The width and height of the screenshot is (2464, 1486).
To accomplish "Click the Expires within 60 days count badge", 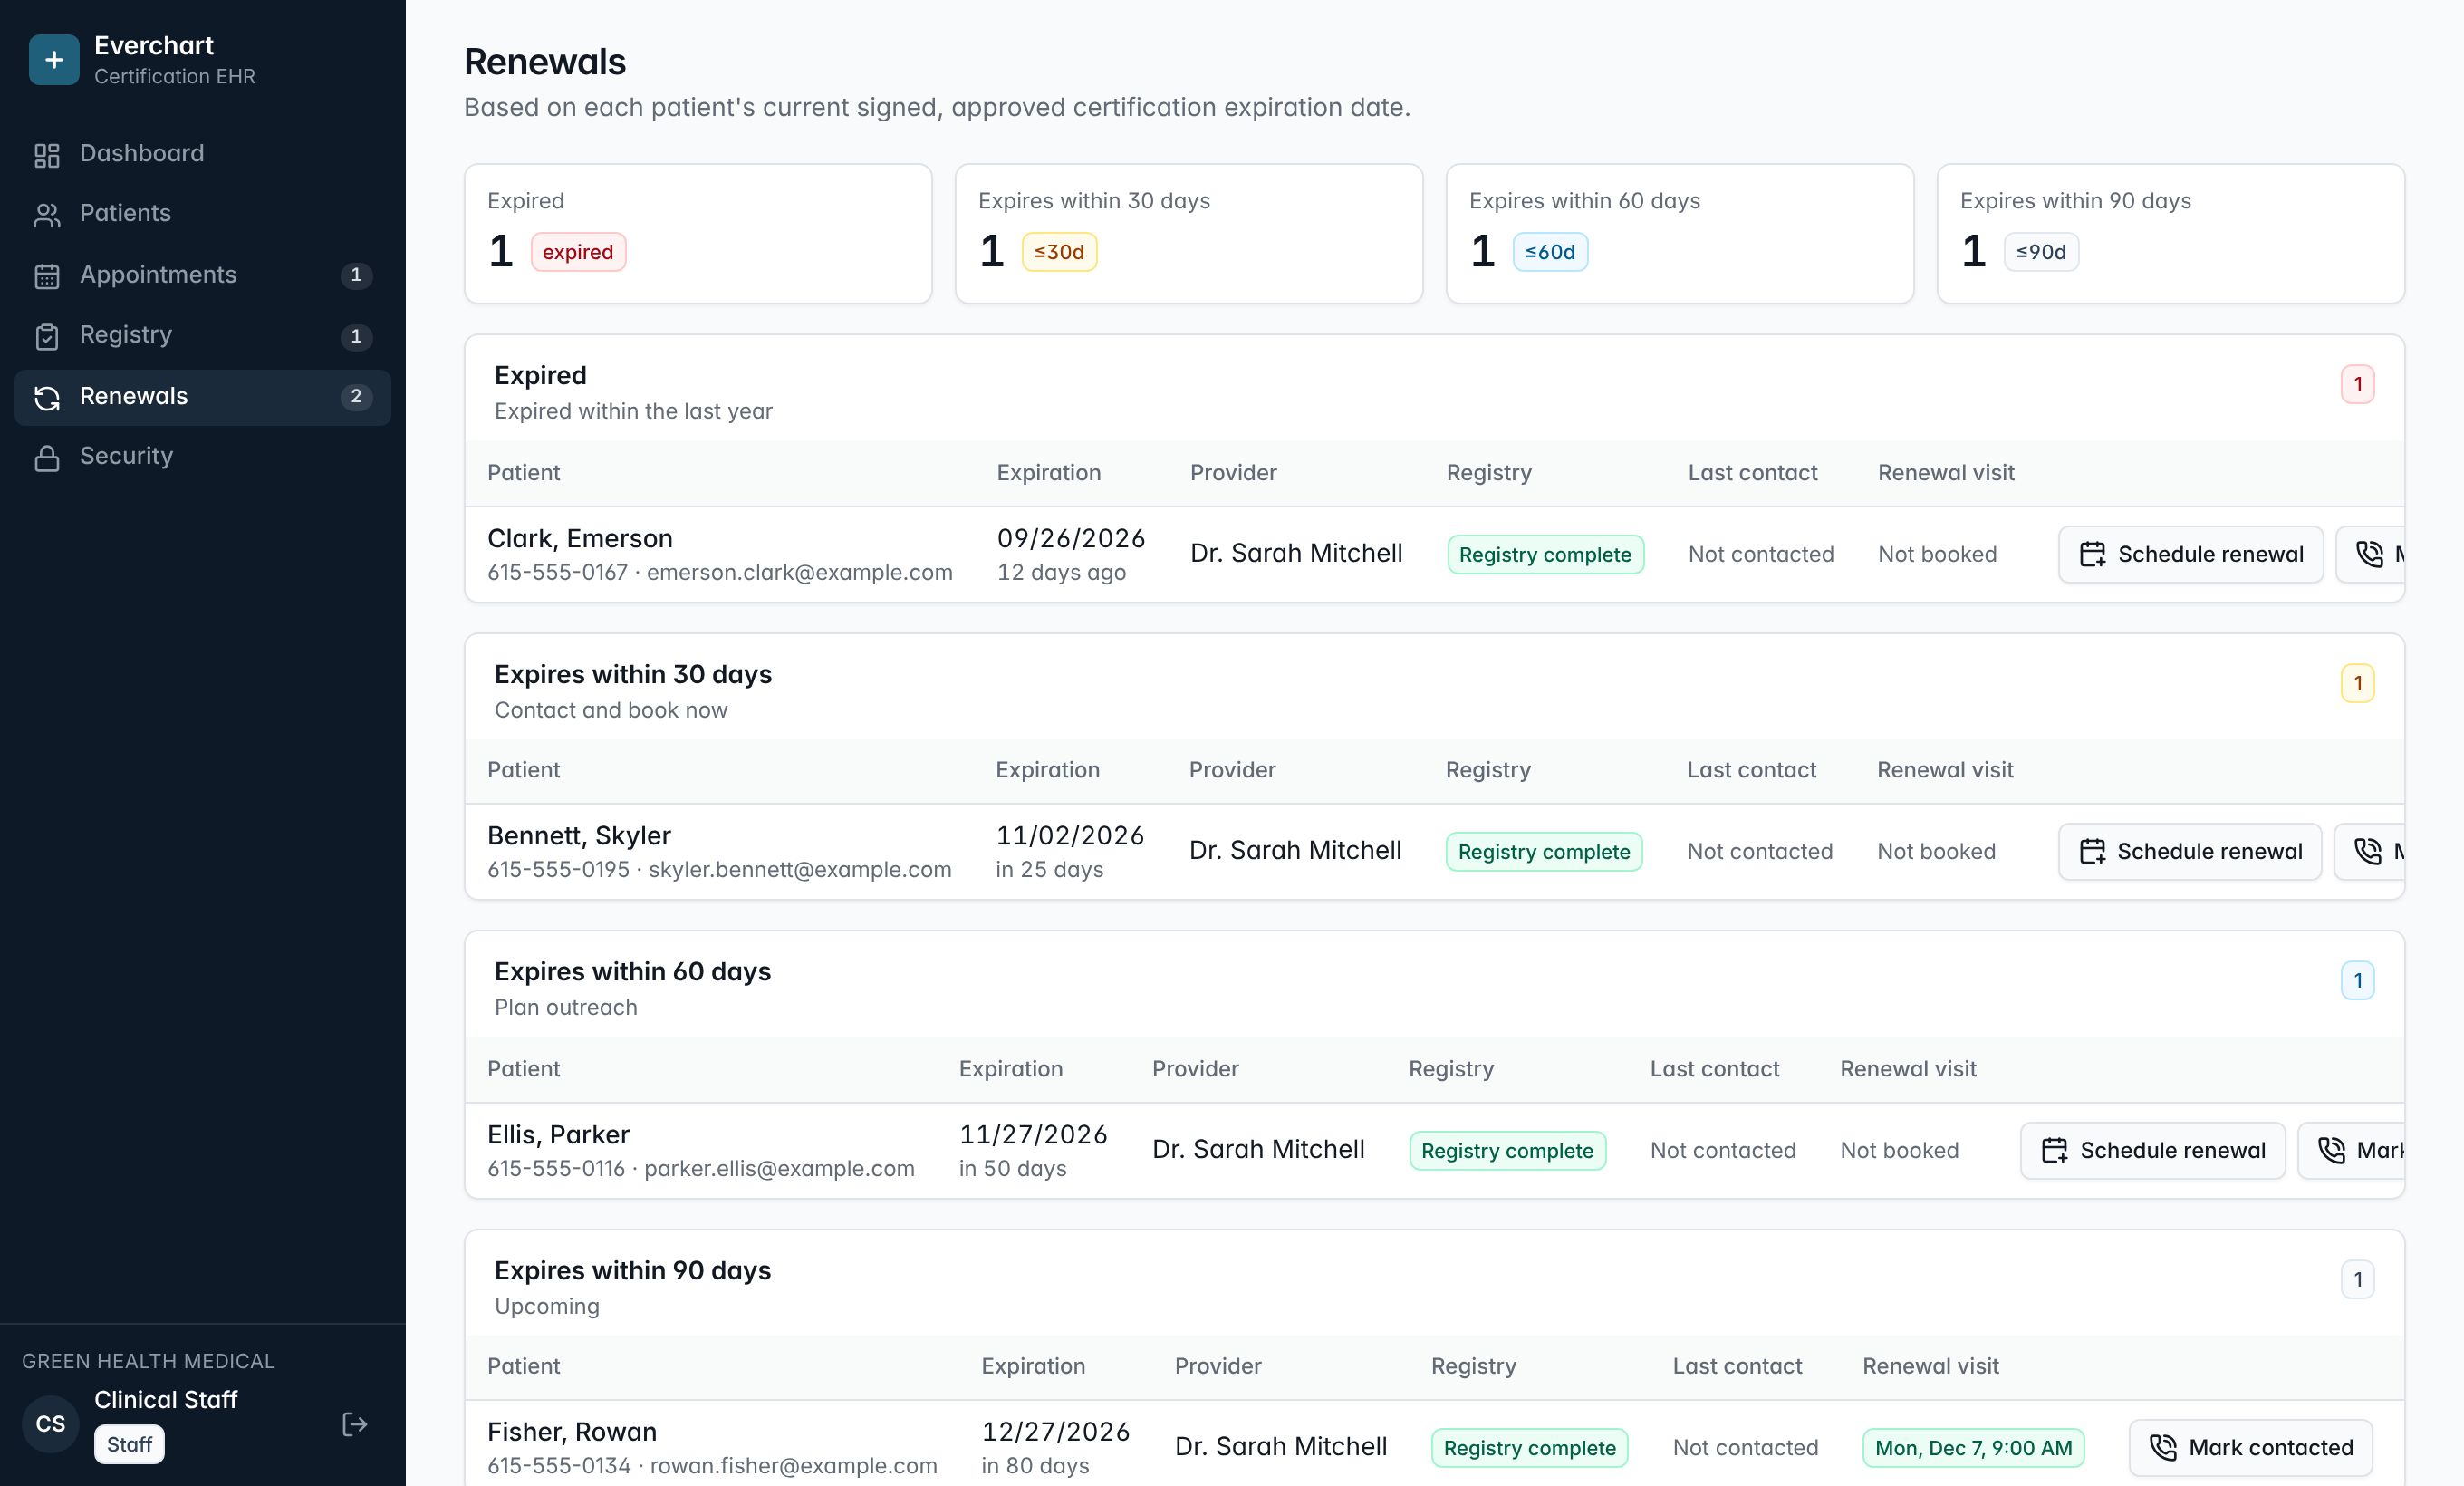I will pyautogui.click(x=2357, y=980).
